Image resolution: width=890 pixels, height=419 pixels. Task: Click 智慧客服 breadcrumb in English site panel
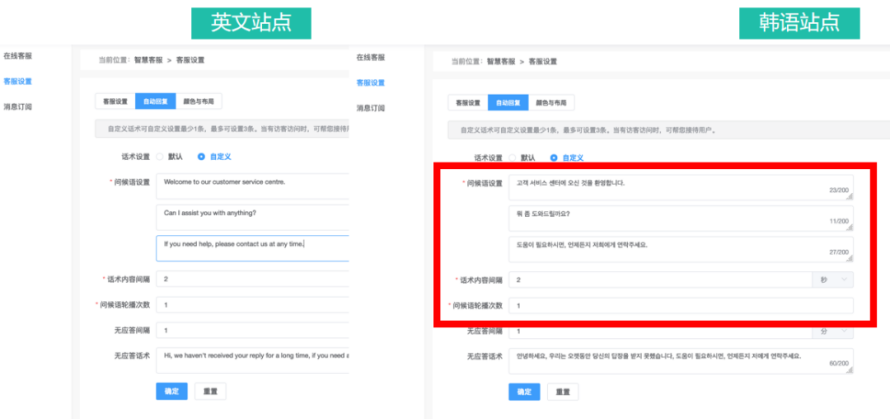tap(148, 60)
